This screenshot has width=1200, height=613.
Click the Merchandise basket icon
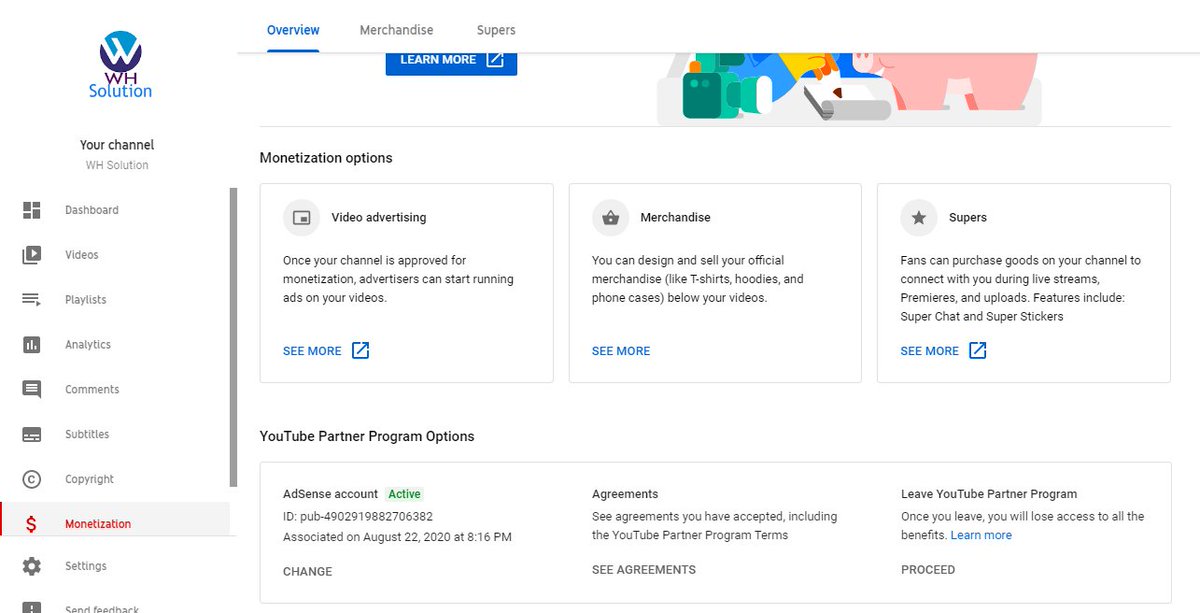(x=610, y=217)
